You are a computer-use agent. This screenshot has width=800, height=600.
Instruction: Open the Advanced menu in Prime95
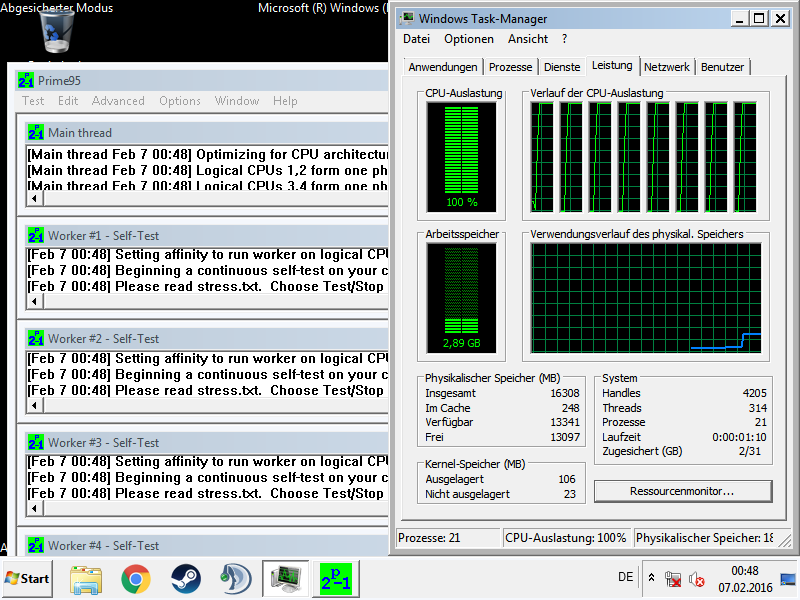(x=118, y=101)
